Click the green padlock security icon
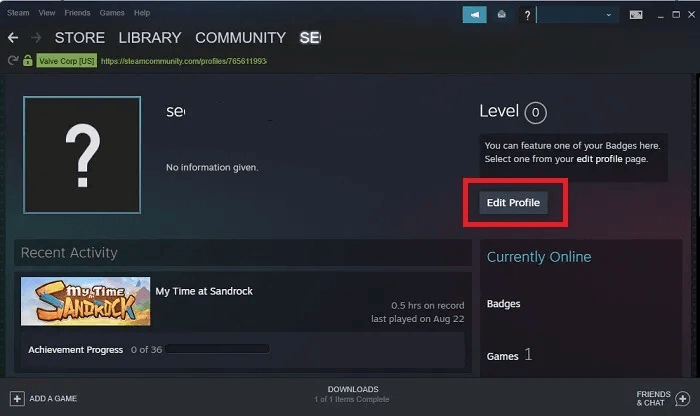Image resolution: width=700 pixels, height=416 pixels. (28, 60)
